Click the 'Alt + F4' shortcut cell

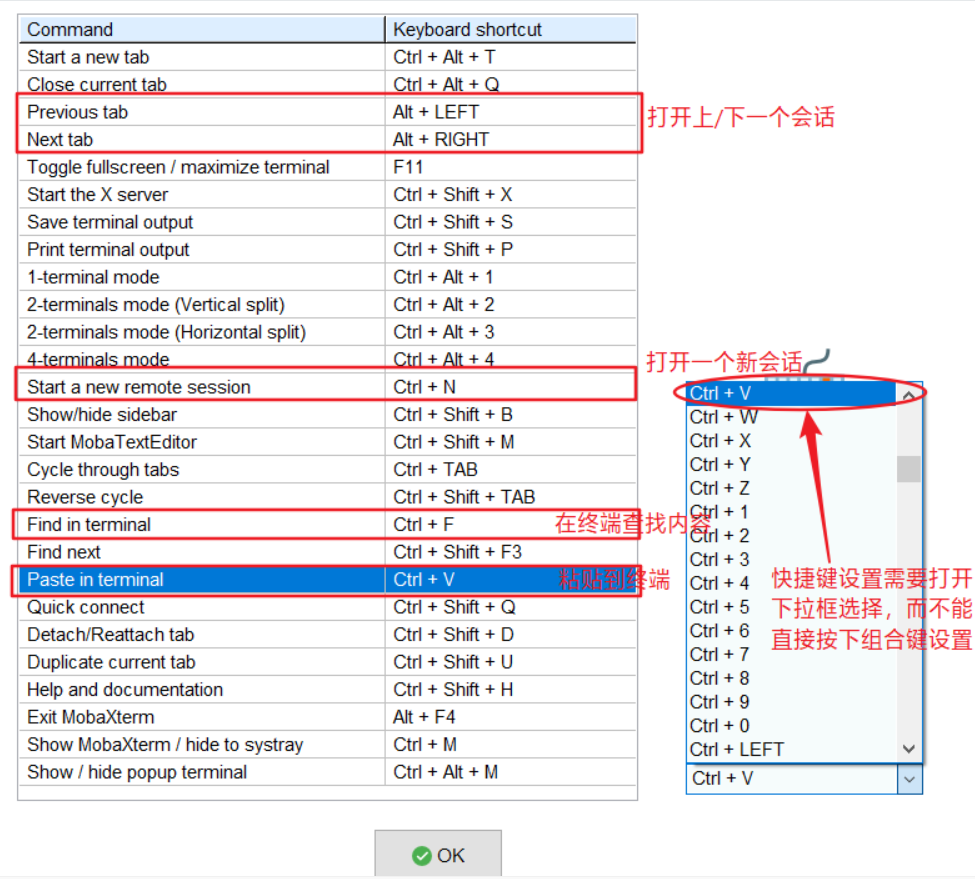[x=511, y=717]
